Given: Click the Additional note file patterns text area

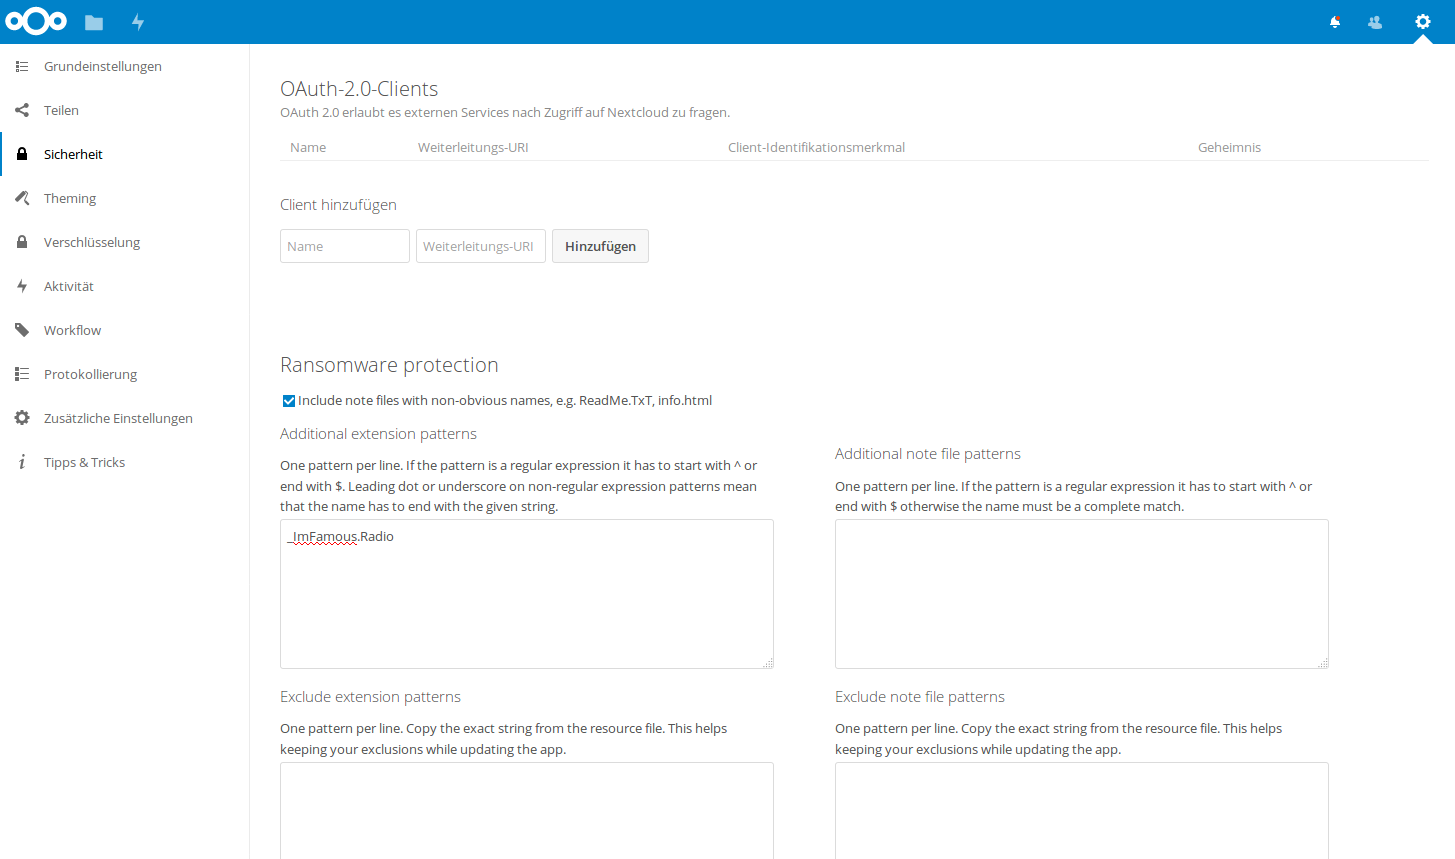Looking at the screenshot, I should [x=1081, y=594].
